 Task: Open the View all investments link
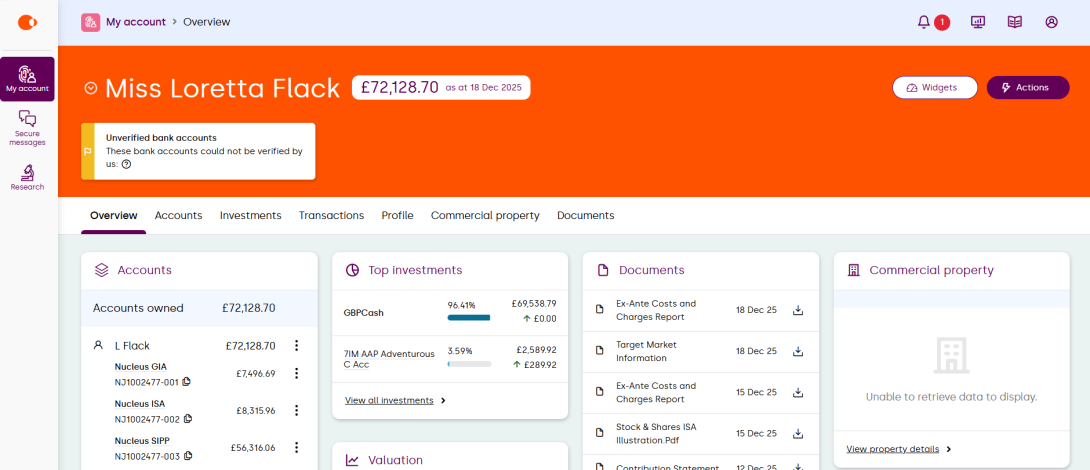(395, 400)
